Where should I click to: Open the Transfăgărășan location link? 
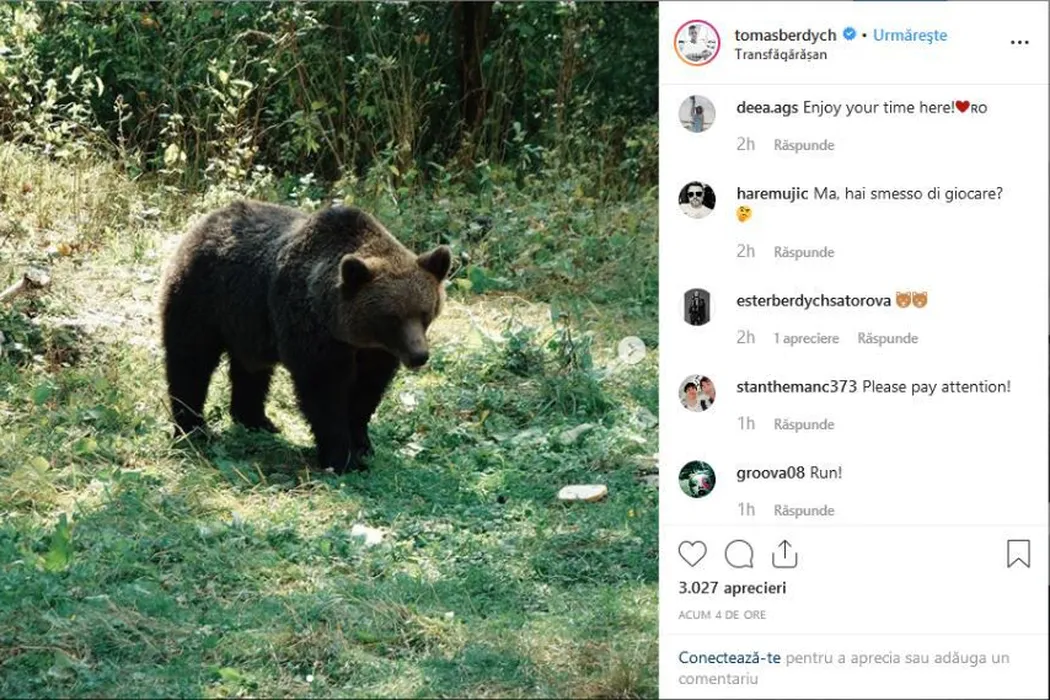point(780,55)
